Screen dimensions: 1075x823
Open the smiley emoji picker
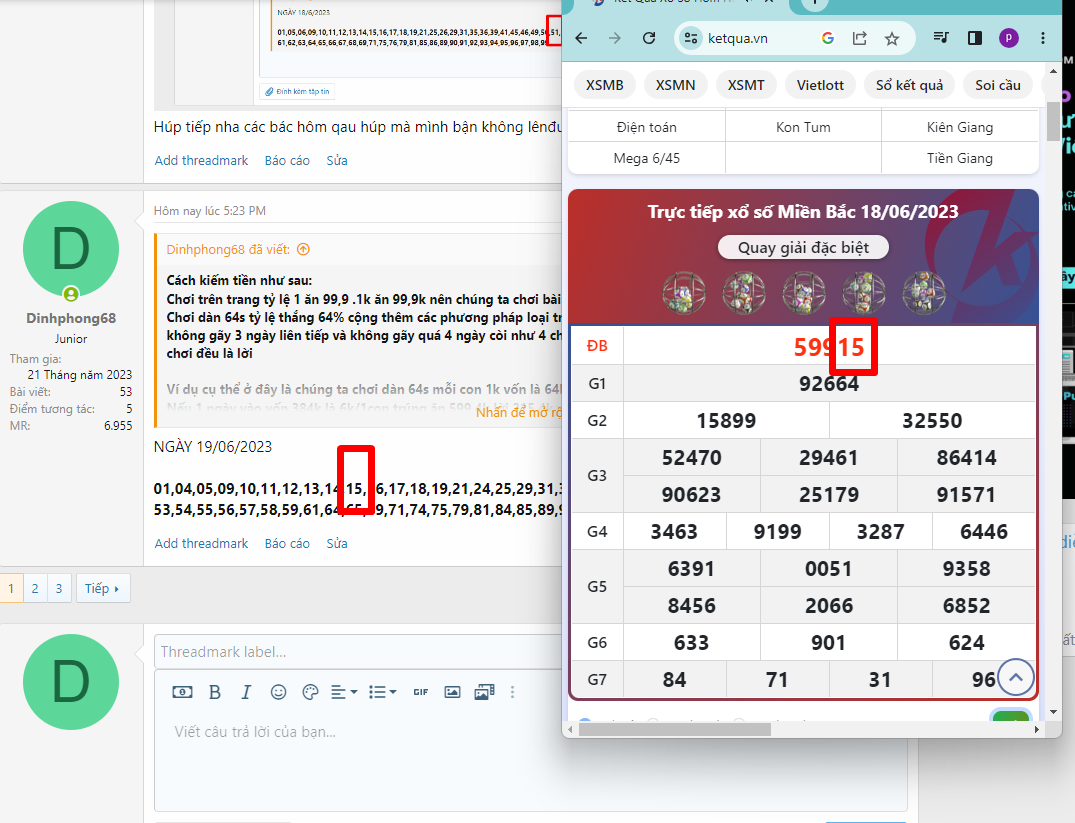pyautogui.click(x=278, y=692)
